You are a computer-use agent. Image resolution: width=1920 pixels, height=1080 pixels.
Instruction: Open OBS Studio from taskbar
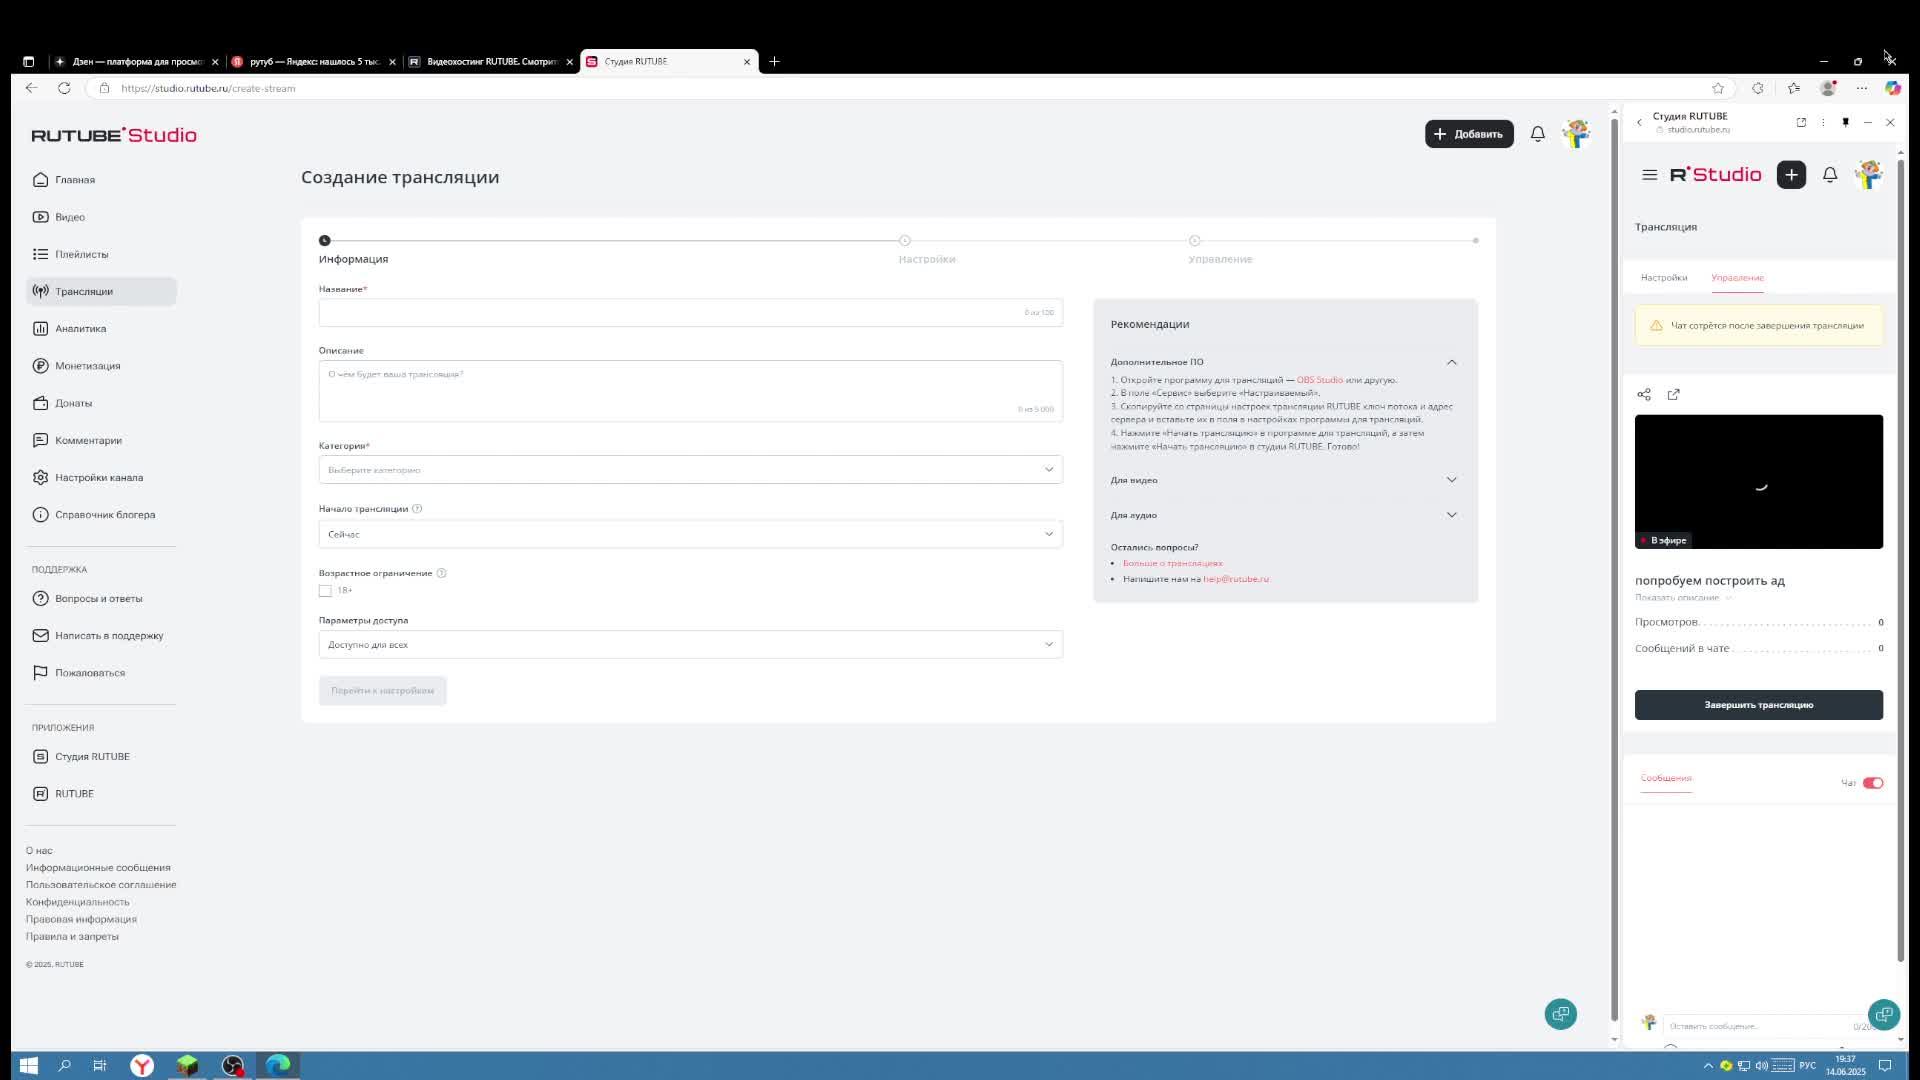[x=232, y=1066]
